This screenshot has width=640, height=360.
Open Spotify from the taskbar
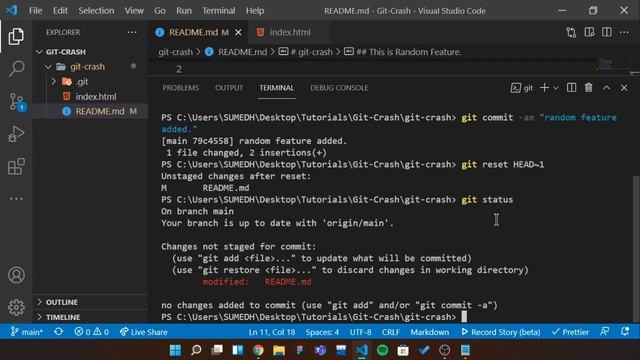[x=382, y=350]
